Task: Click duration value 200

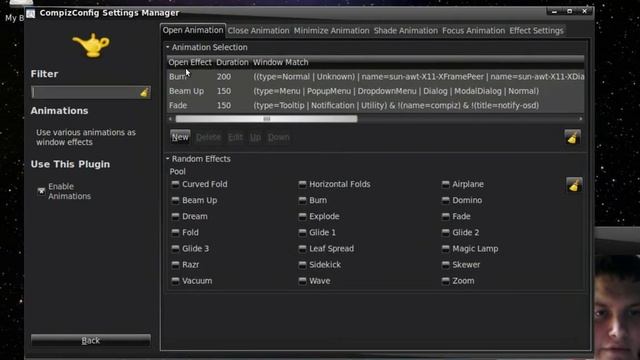Action: click(x=224, y=77)
